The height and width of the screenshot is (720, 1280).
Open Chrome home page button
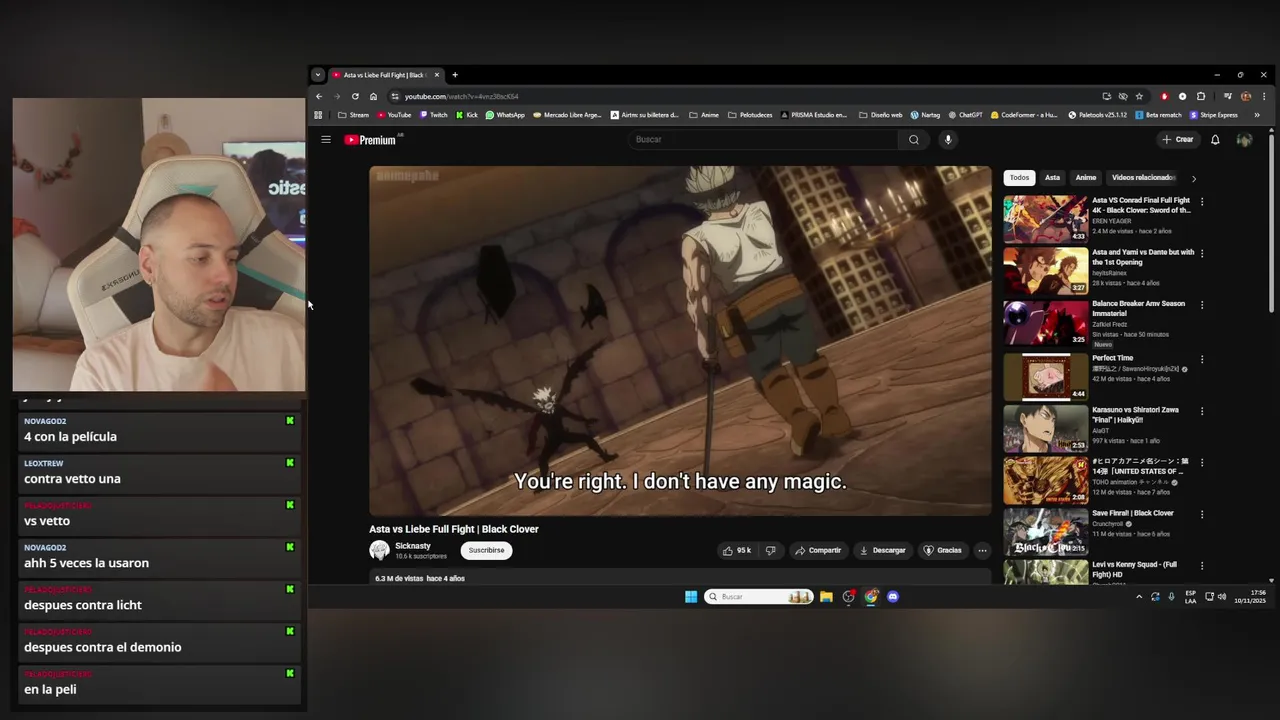point(373,97)
